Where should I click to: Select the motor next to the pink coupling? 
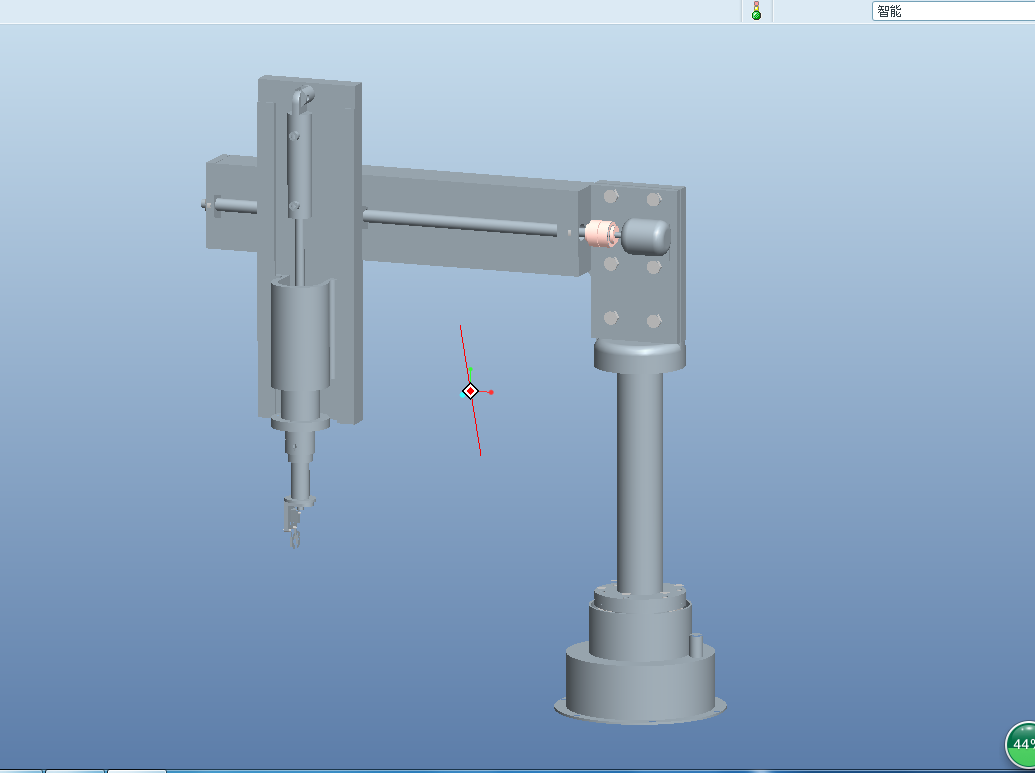(646, 236)
